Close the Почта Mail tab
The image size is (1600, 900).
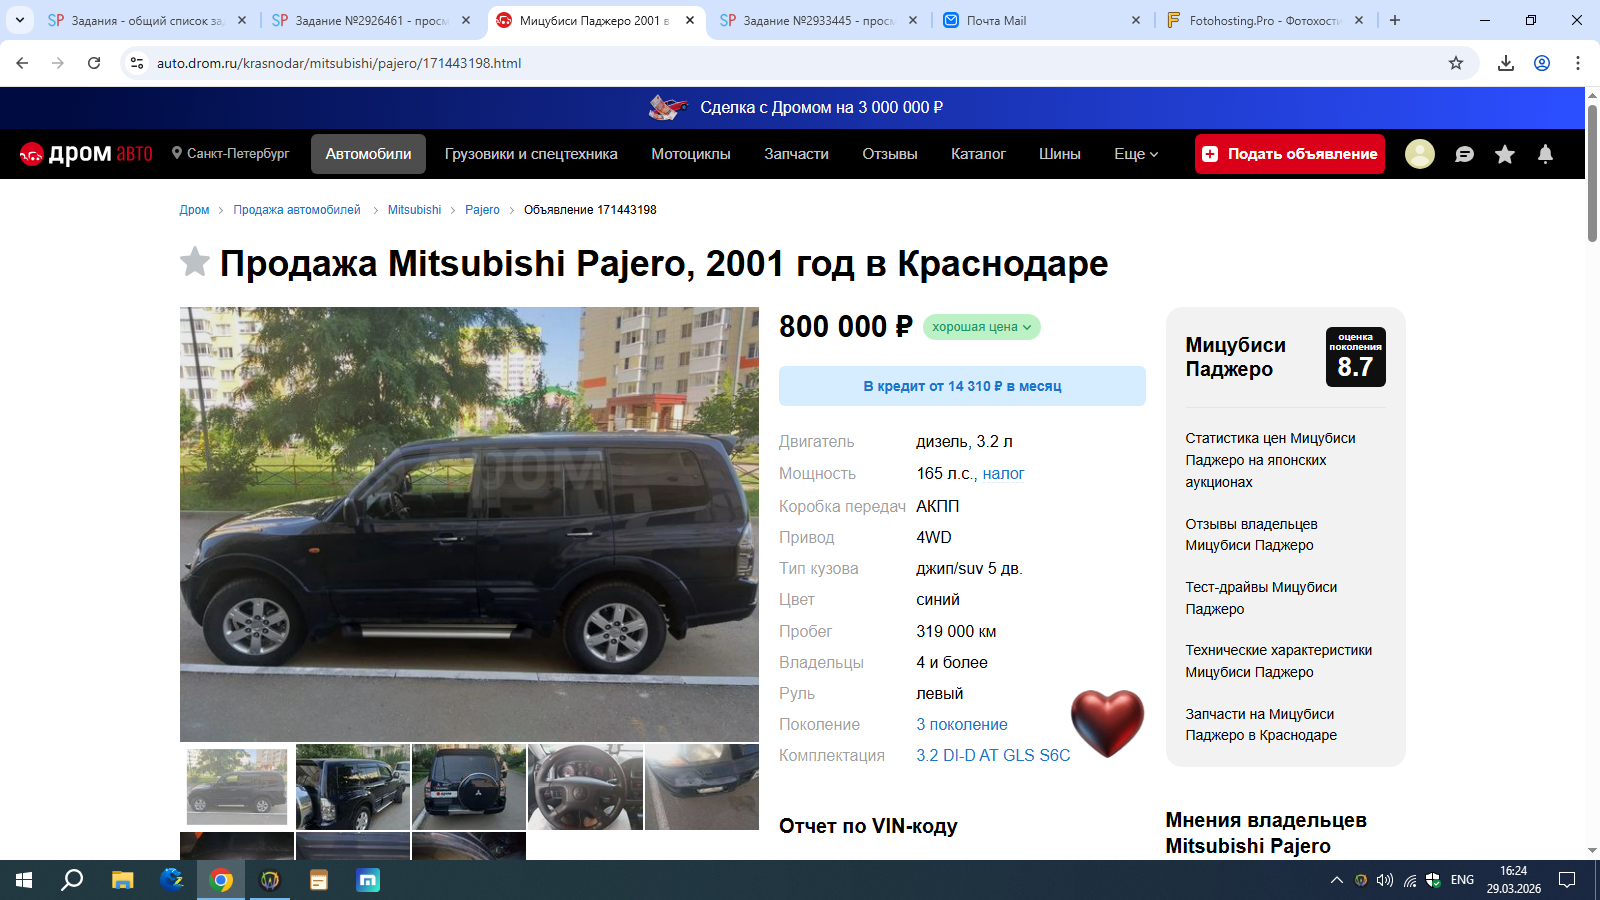click(x=1136, y=20)
